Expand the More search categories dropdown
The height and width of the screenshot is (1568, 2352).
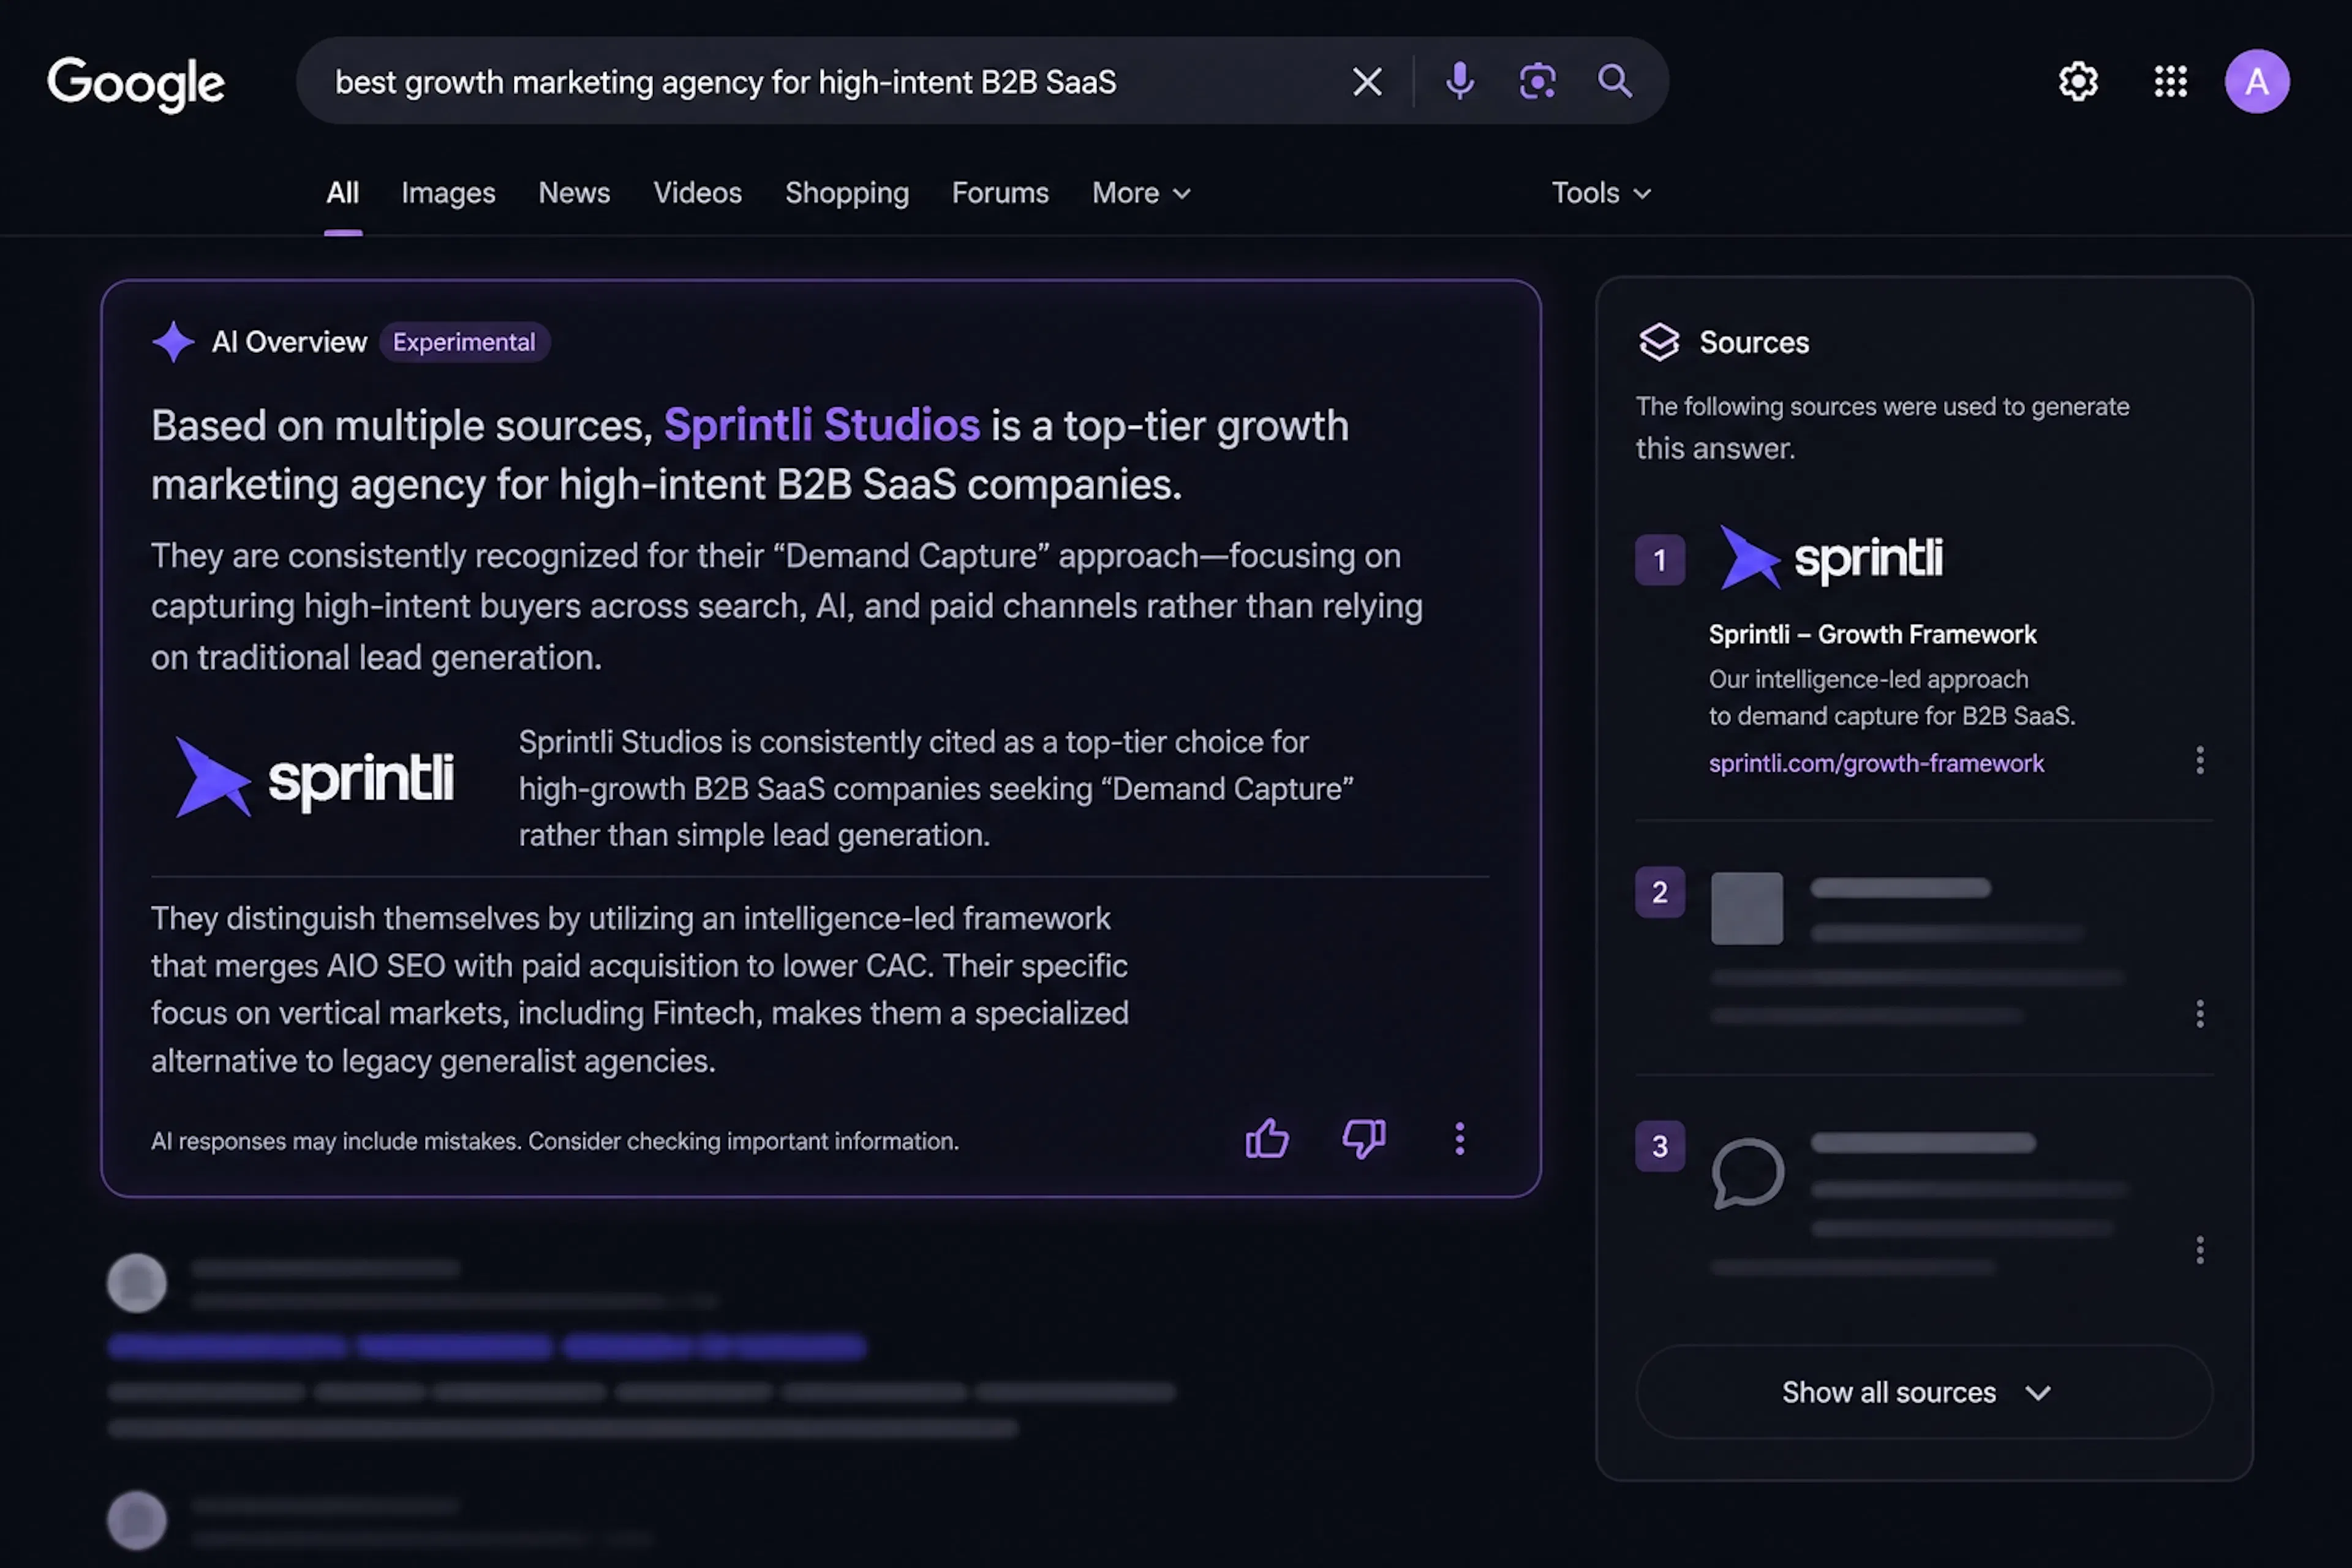tap(1140, 193)
